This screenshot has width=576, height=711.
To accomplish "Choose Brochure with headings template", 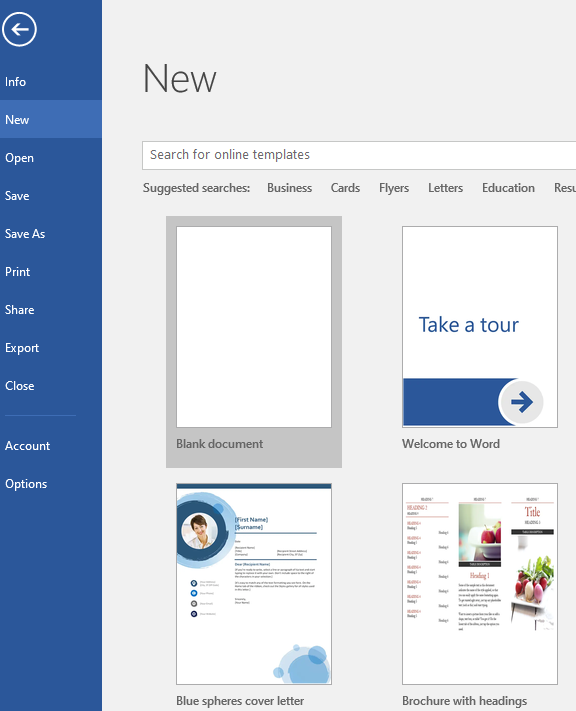I will click(479, 584).
